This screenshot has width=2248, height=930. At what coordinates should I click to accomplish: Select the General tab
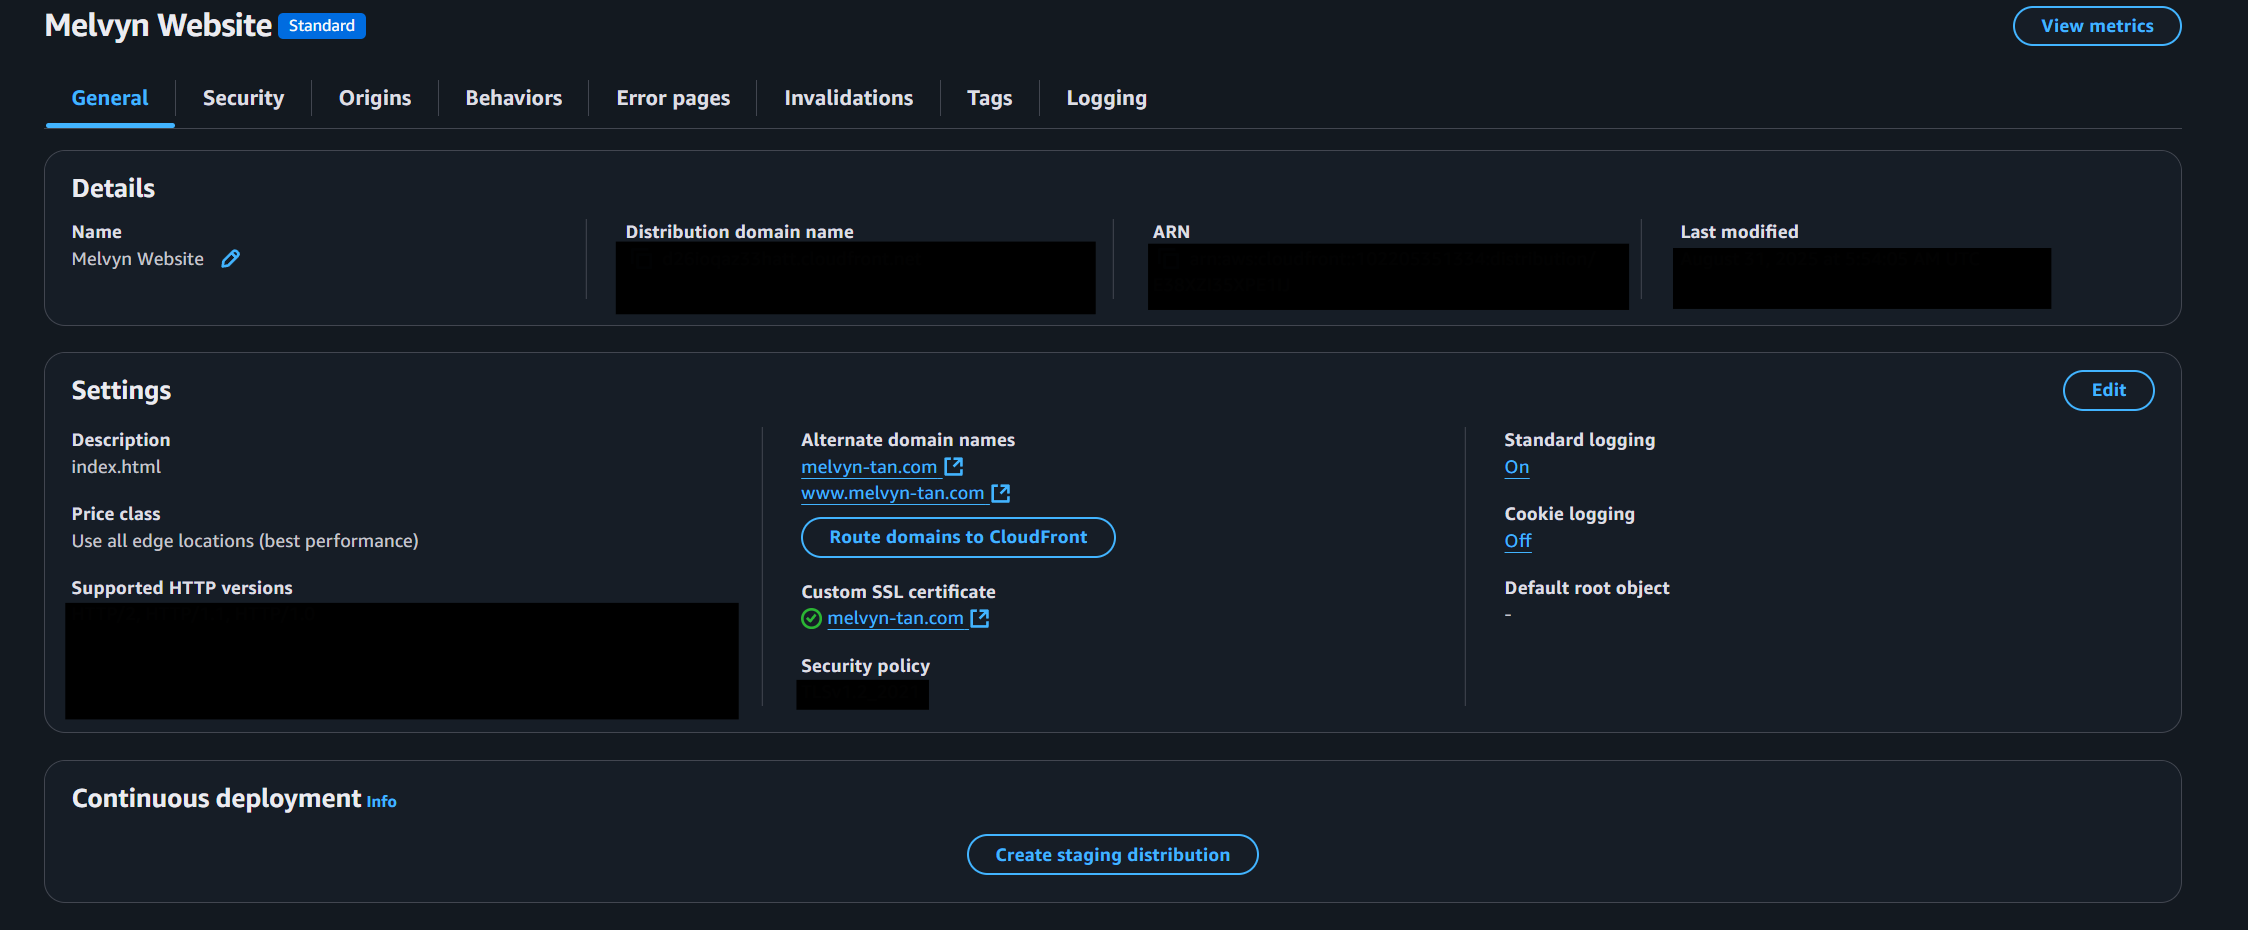click(110, 98)
